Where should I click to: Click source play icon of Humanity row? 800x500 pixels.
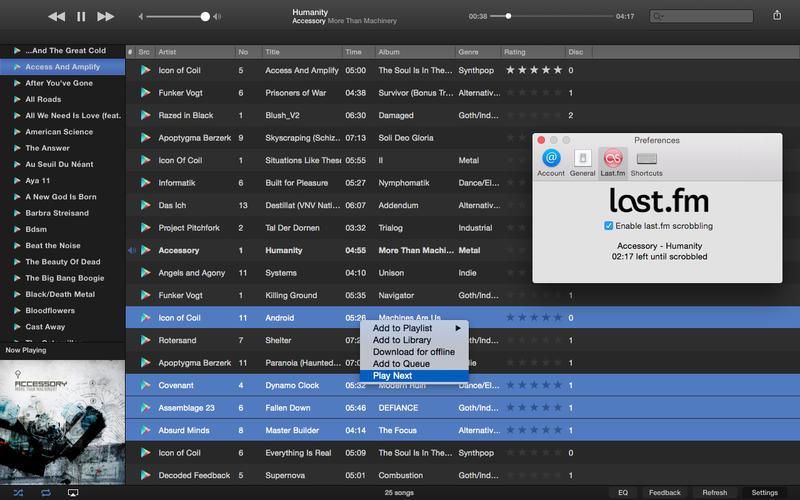(145, 250)
